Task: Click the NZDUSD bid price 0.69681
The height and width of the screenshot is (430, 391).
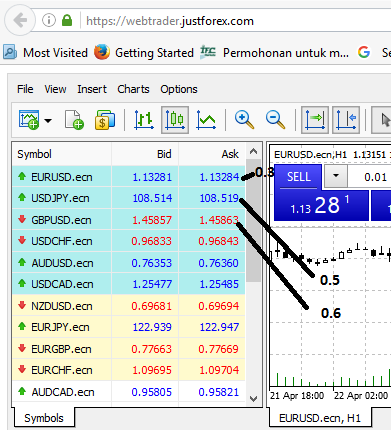Action: tap(151, 306)
